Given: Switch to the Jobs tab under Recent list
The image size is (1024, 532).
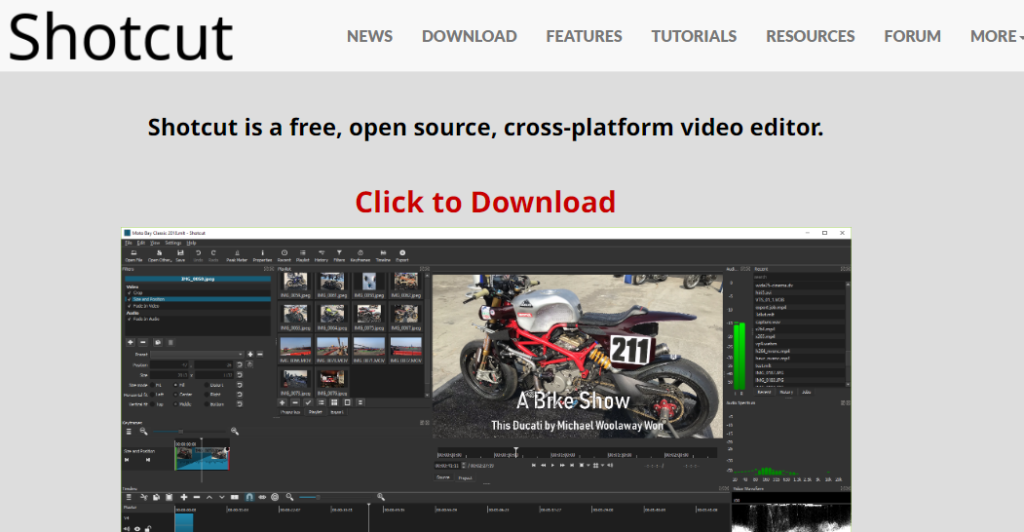Looking at the screenshot, I should pos(807,392).
